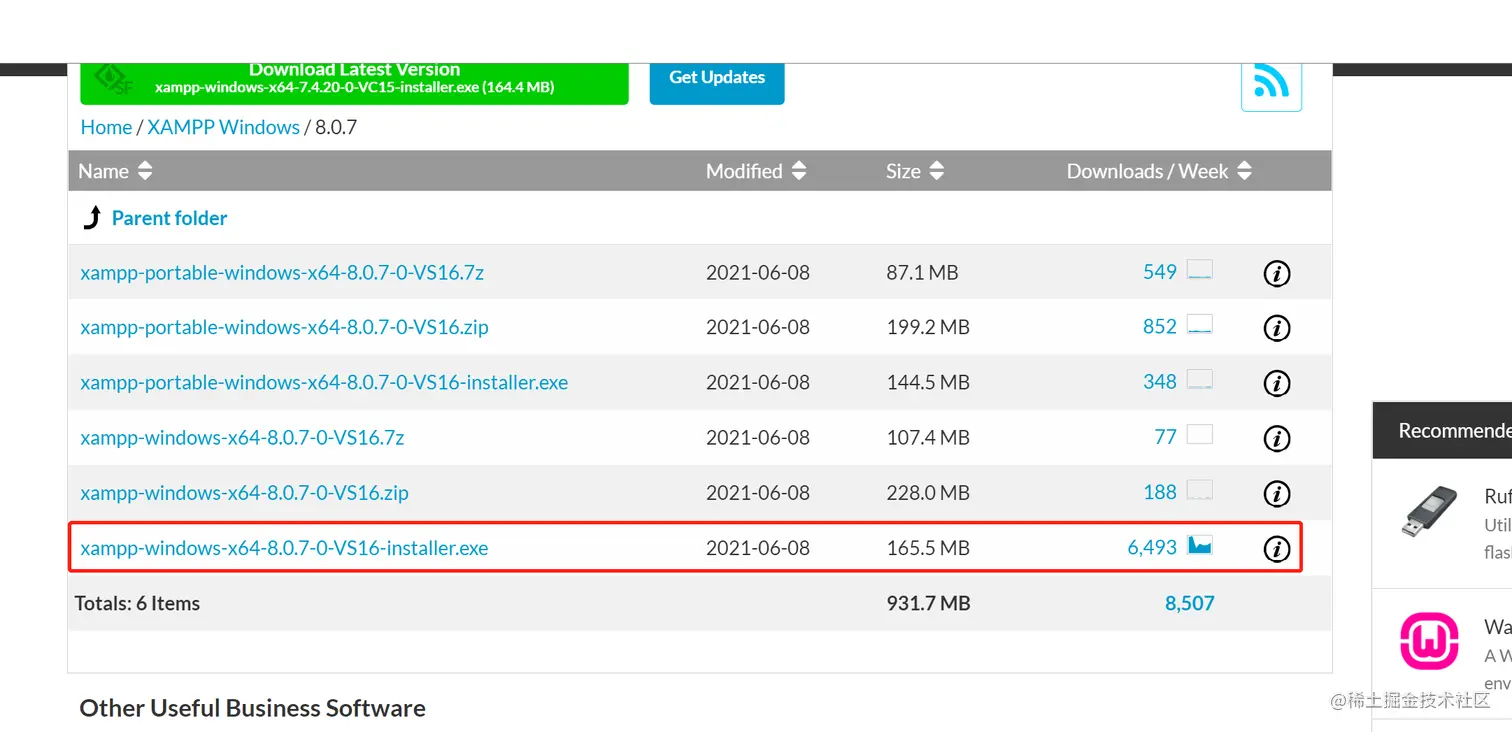Click the 348 weekly downloads count

point(1160,382)
